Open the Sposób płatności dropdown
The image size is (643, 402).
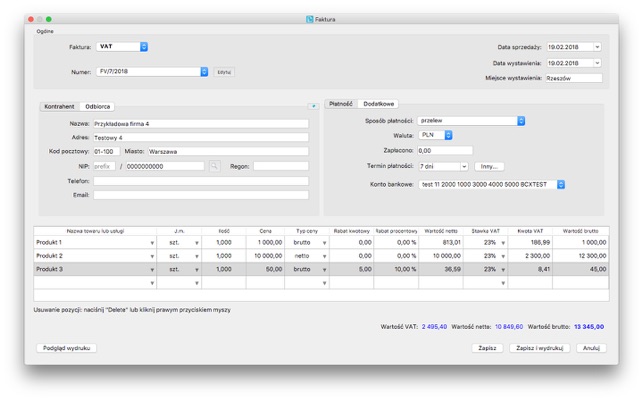tap(521, 121)
